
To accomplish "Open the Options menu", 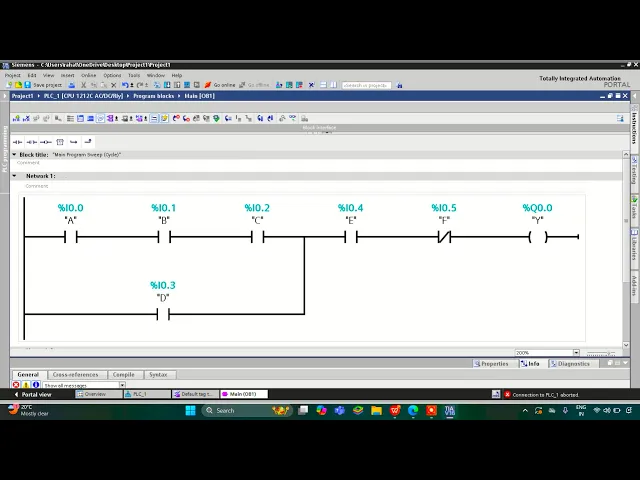I will tap(112, 76).
